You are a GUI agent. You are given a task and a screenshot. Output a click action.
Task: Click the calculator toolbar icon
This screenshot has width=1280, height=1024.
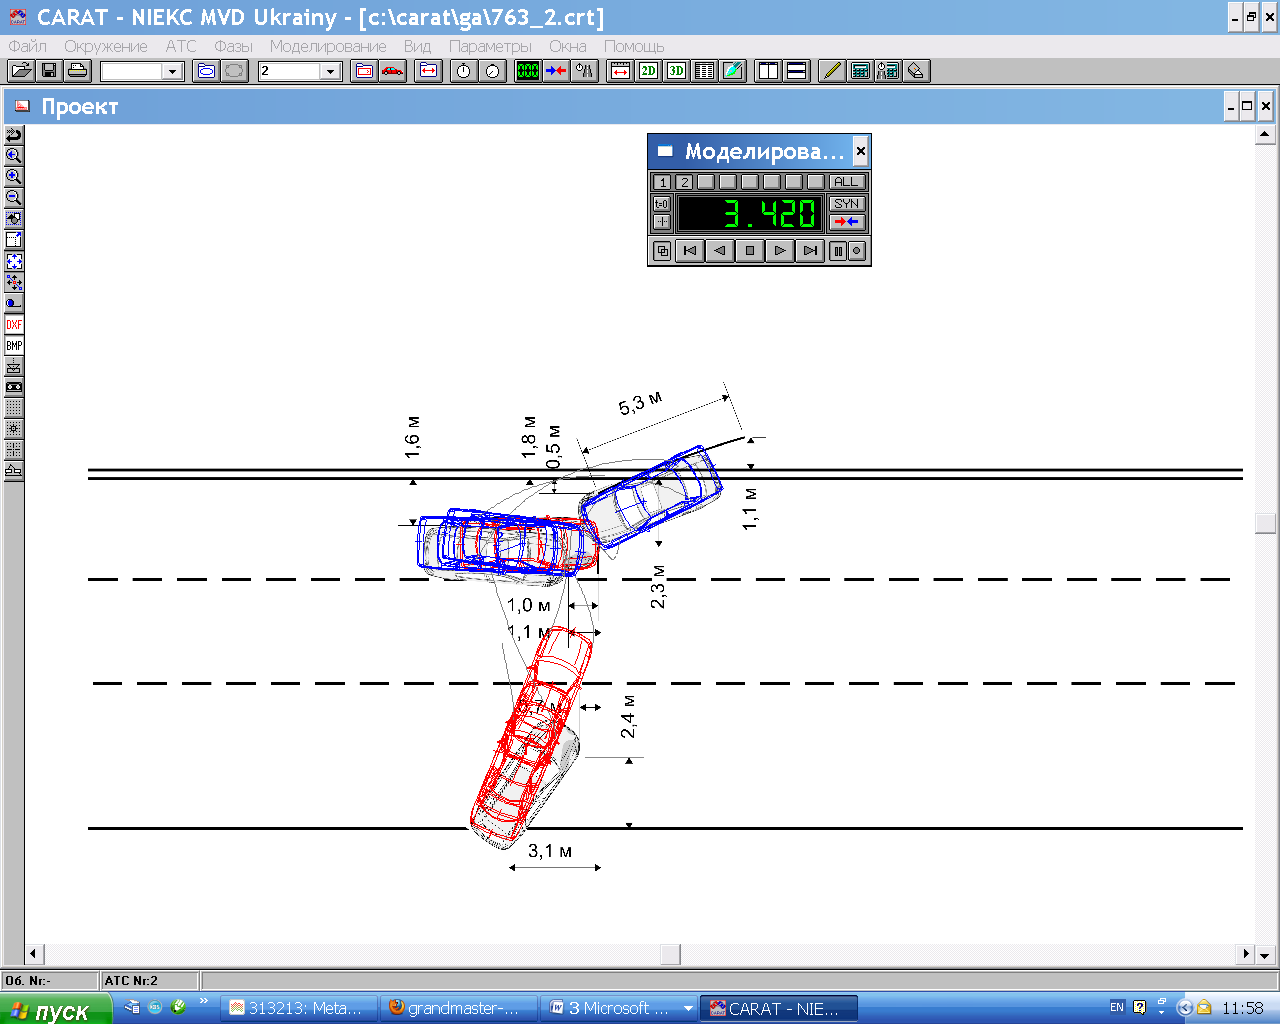click(x=860, y=71)
